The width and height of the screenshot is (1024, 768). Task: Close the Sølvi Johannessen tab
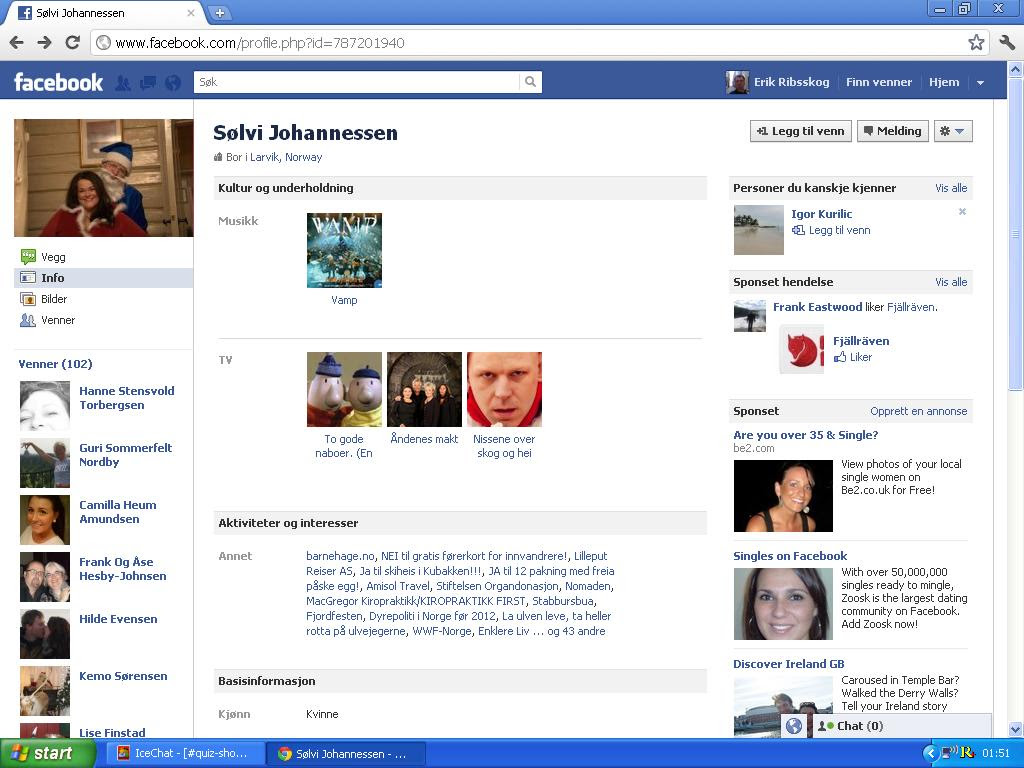191,12
